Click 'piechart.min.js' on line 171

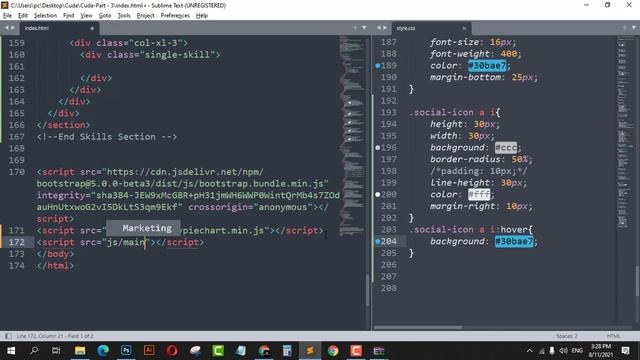[223, 231]
